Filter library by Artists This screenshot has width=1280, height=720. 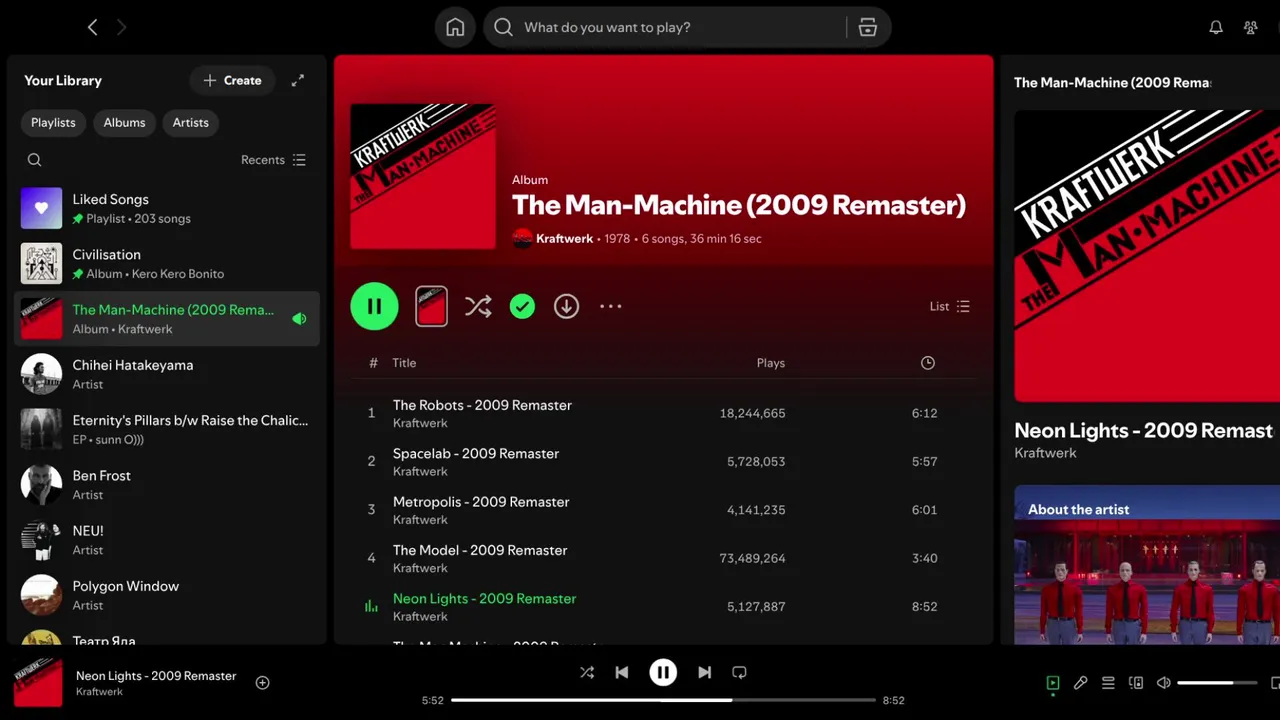click(191, 123)
